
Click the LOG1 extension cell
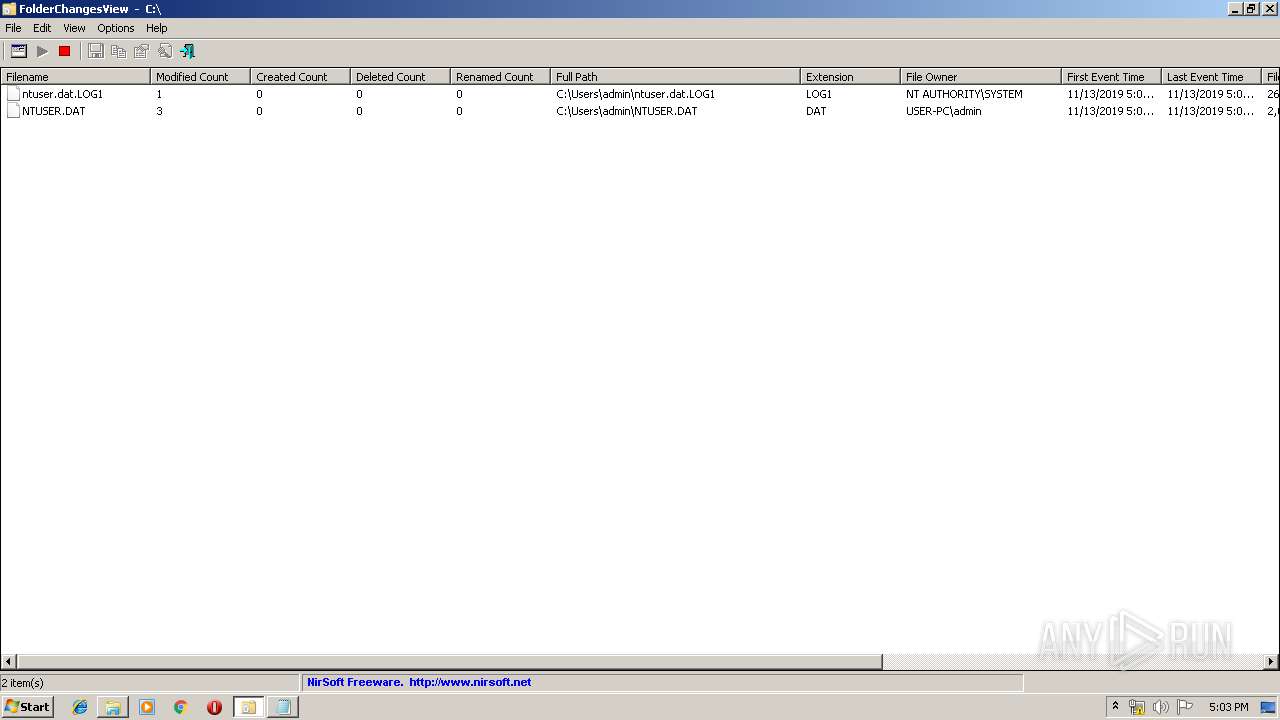(819, 94)
